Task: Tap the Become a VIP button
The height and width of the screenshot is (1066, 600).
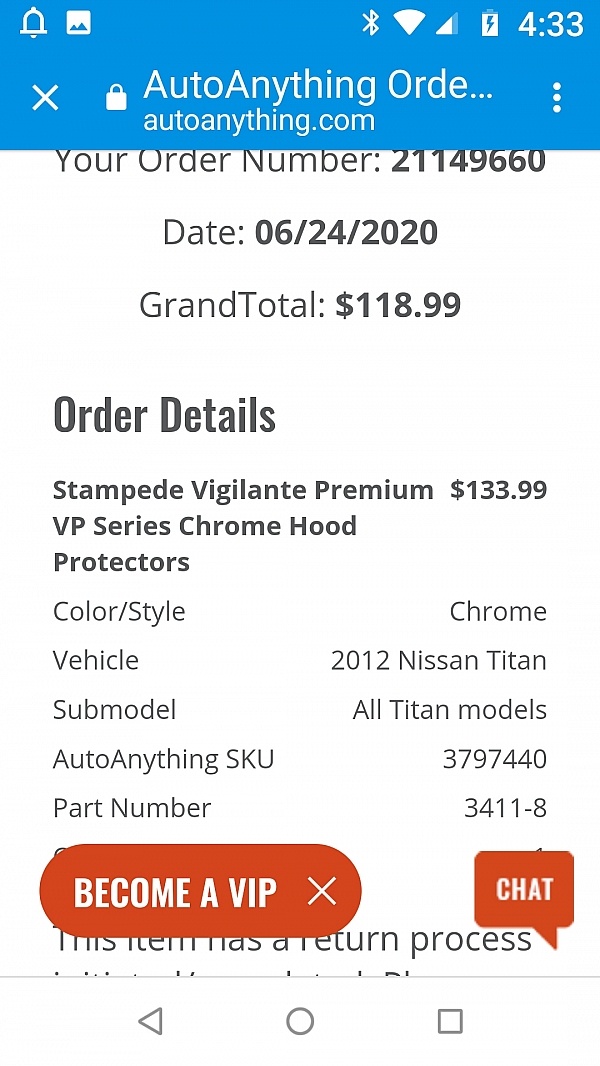Action: point(175,892)
